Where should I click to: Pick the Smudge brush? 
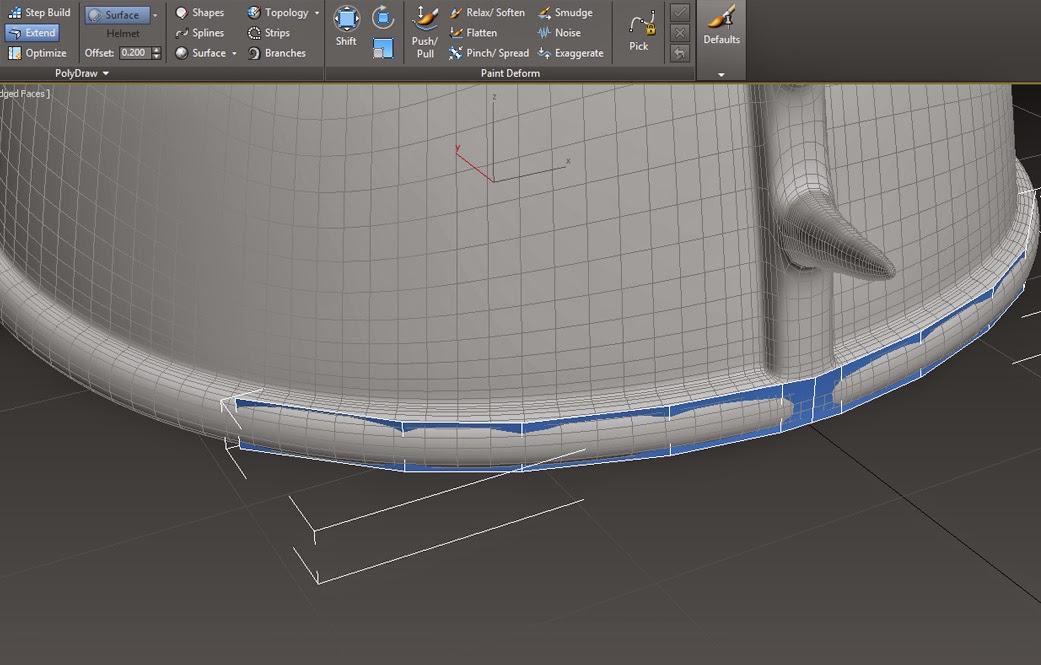click(566, 13)
